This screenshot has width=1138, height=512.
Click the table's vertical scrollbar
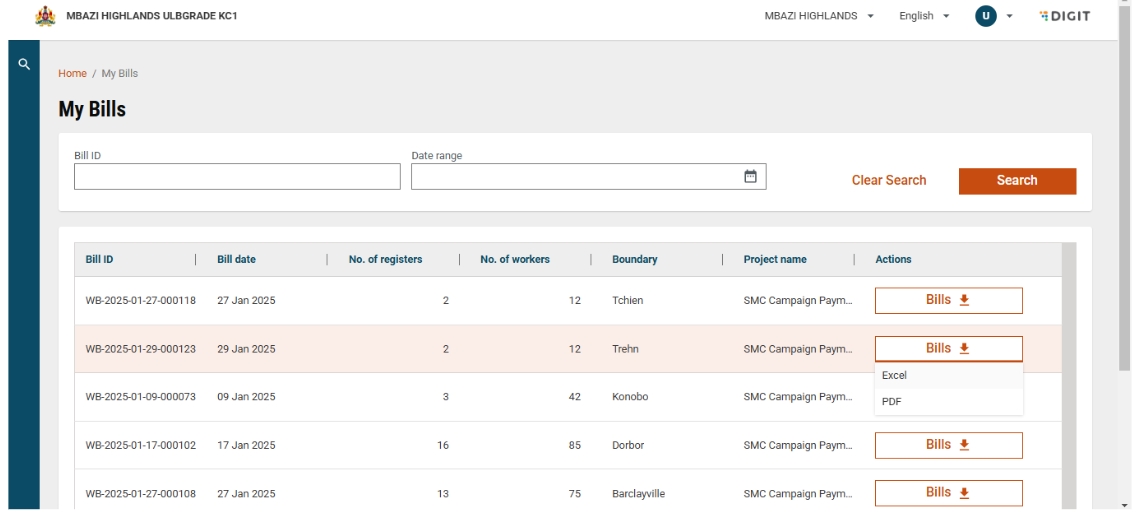tap(1069, 380)
